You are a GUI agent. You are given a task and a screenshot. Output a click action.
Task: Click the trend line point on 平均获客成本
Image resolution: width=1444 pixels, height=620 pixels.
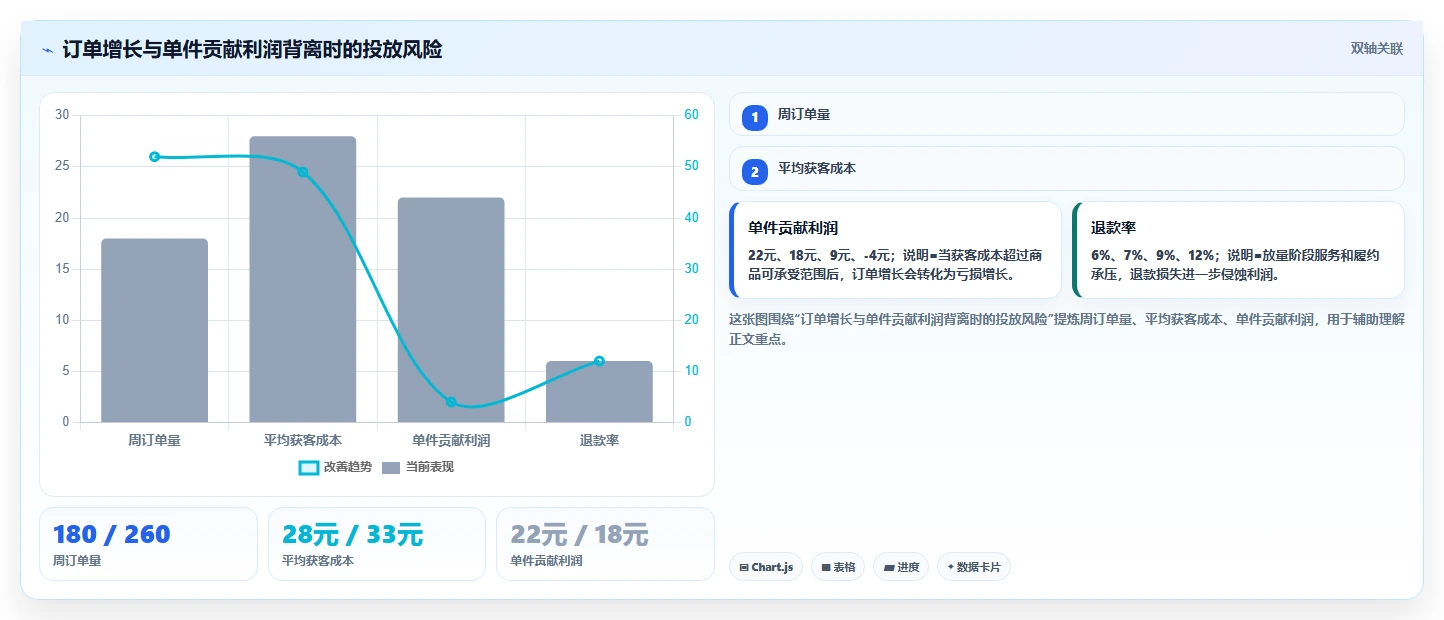tap(303, 172)
